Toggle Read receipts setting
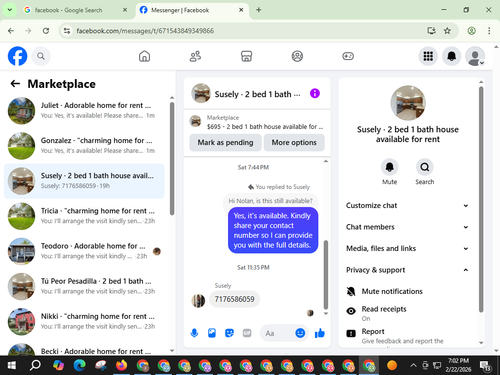This screenshot has height=375, width=500. (x=407, y=313)
